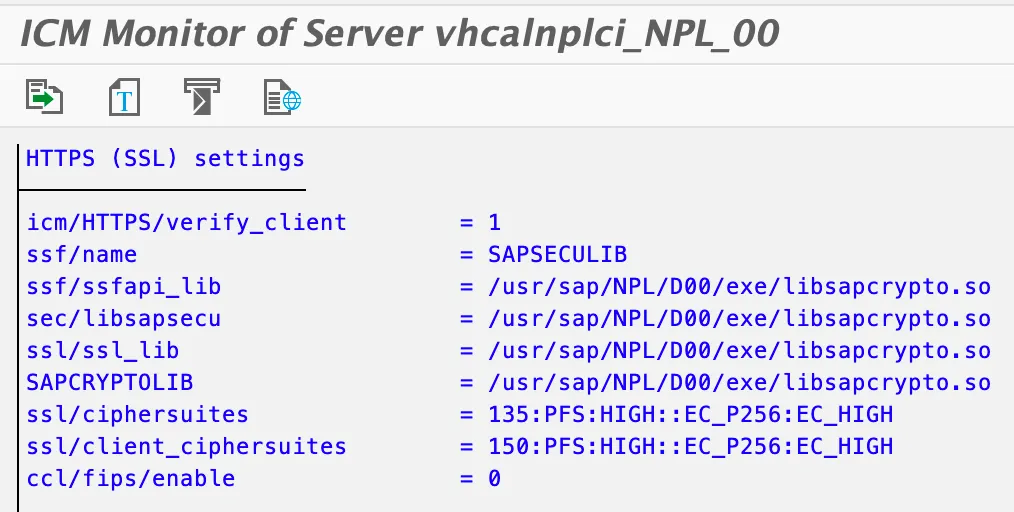This screenshot has width=1014, height=512.
Task: Click the export document icon with green arrow
Action: tap(44, 98)
